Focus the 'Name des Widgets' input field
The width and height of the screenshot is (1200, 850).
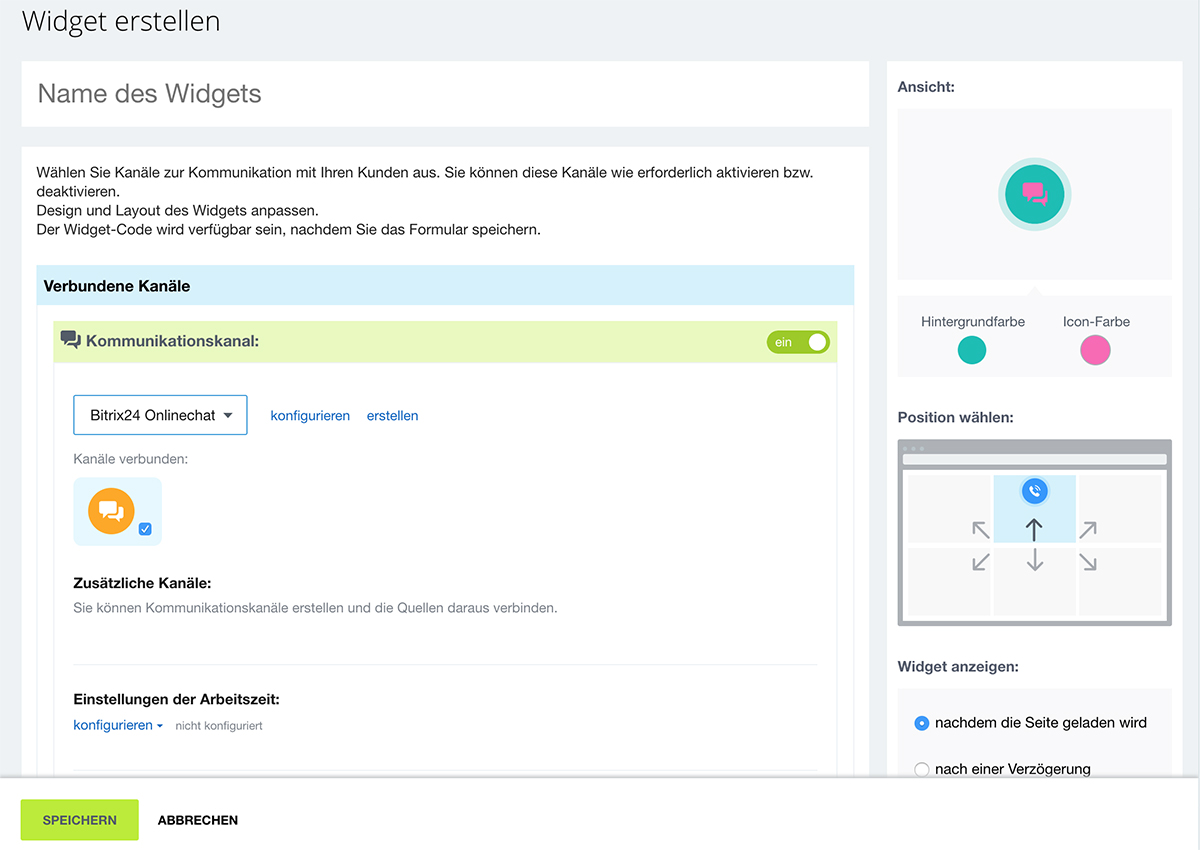coord(445,94)
